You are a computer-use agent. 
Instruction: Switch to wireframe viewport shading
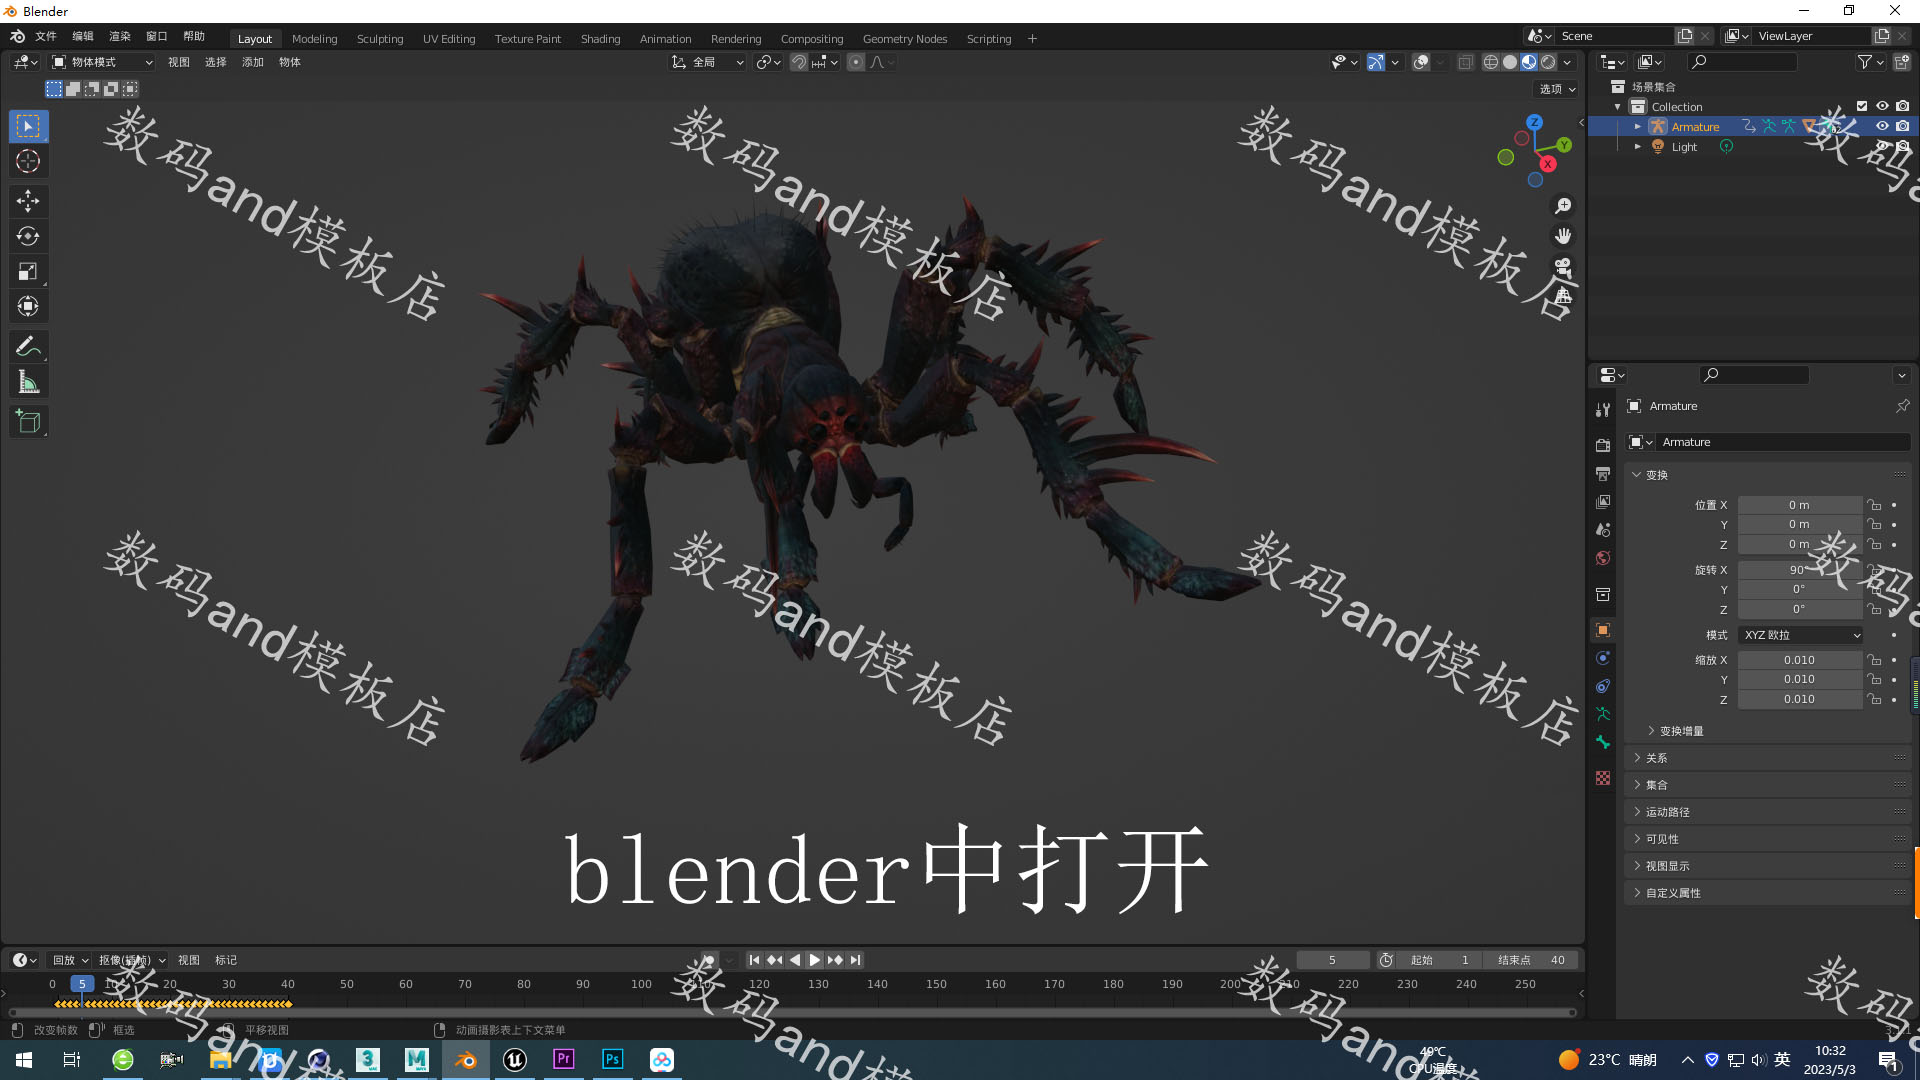(x=1491, y=62)
